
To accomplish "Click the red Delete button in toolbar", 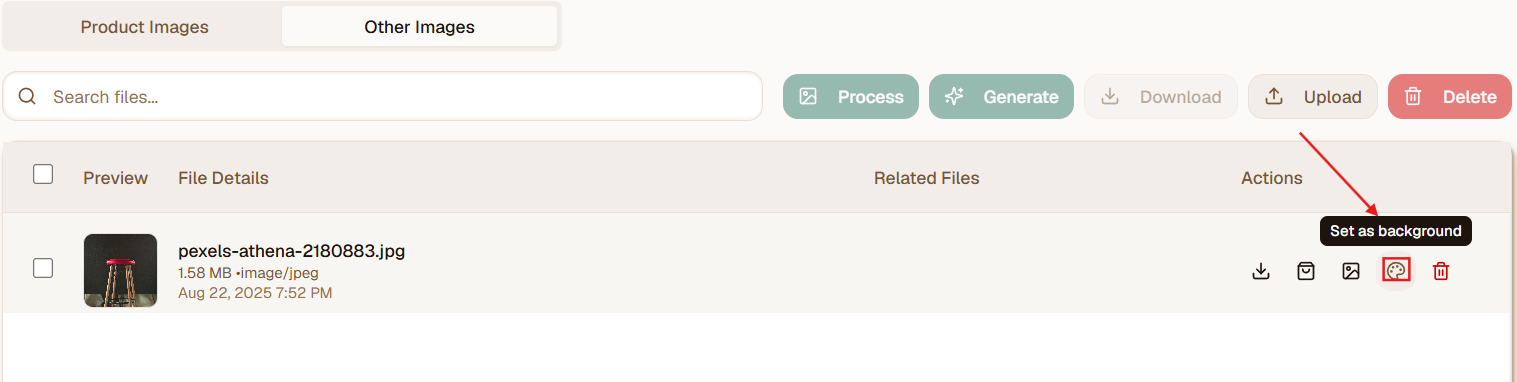I will 1450,97.
